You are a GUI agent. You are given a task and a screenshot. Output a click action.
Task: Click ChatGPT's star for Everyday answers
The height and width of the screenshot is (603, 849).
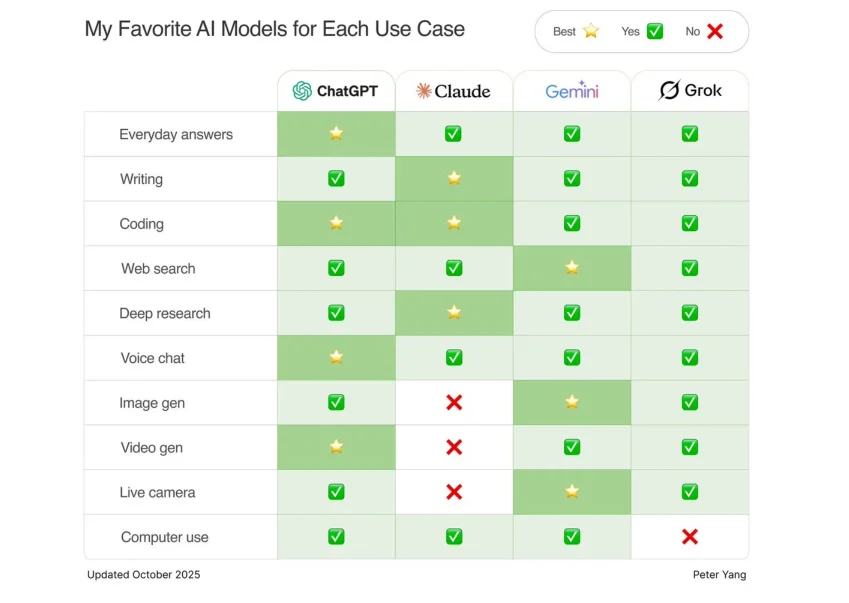(x=336, y=133)
